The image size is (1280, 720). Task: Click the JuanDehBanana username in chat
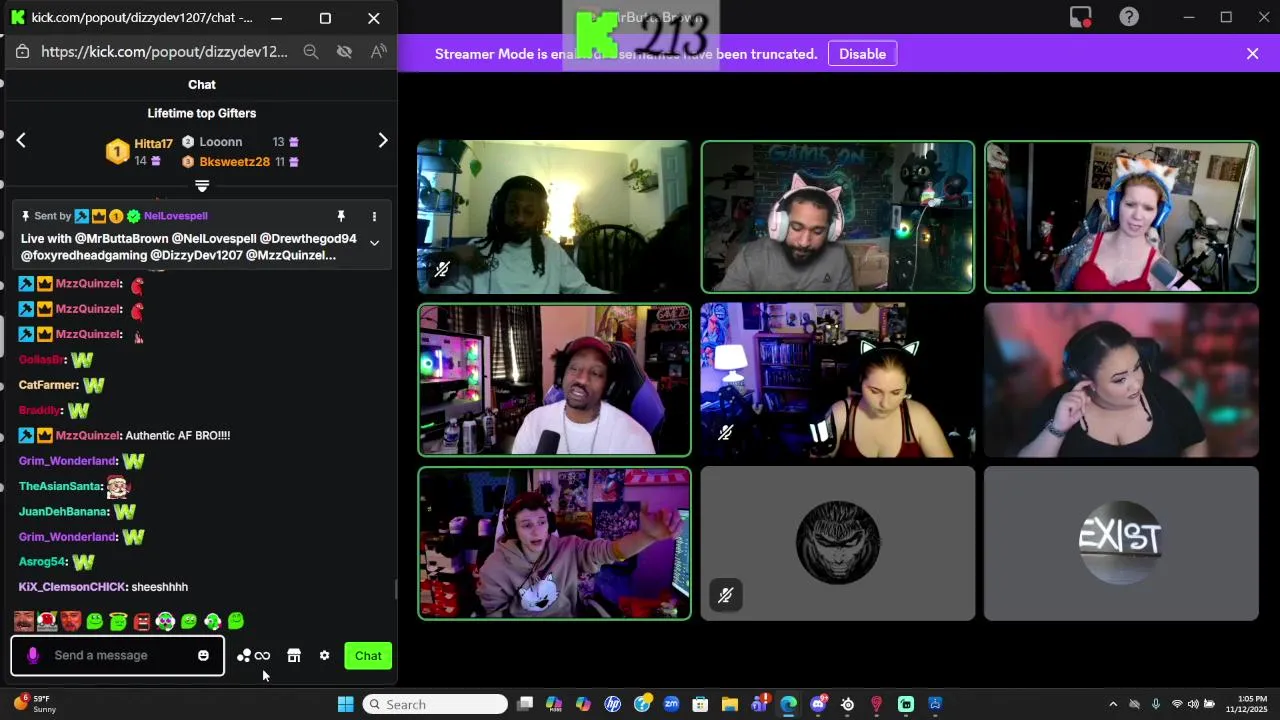(63, 511)
